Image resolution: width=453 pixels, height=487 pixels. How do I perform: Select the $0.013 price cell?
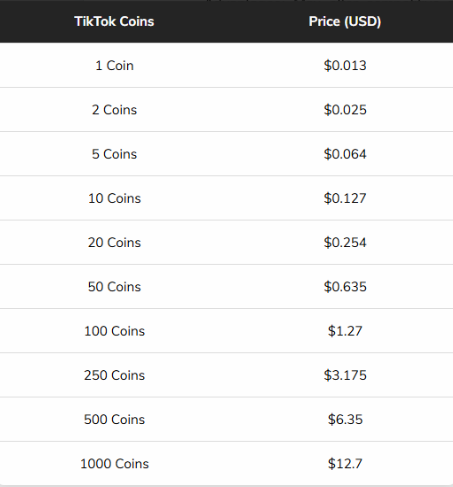(345, 65)
